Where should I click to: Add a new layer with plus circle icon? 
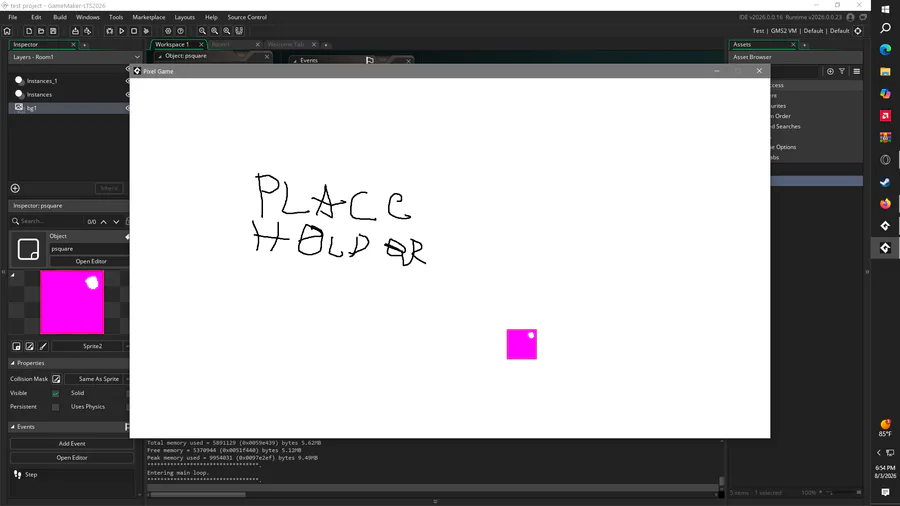pyautogui.click(x=15, y=188)
